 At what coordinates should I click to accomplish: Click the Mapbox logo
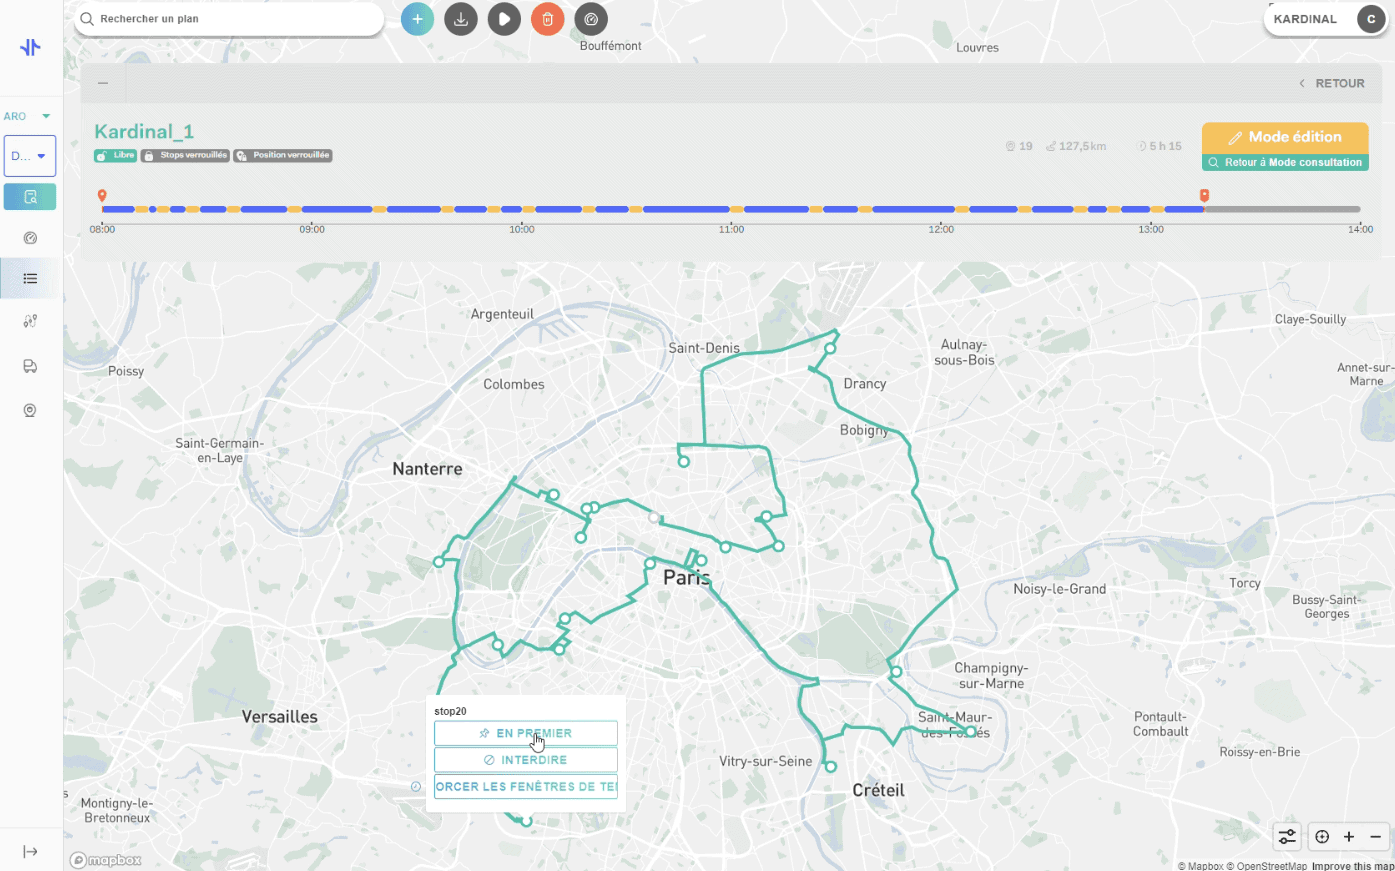tap(105, 860)
